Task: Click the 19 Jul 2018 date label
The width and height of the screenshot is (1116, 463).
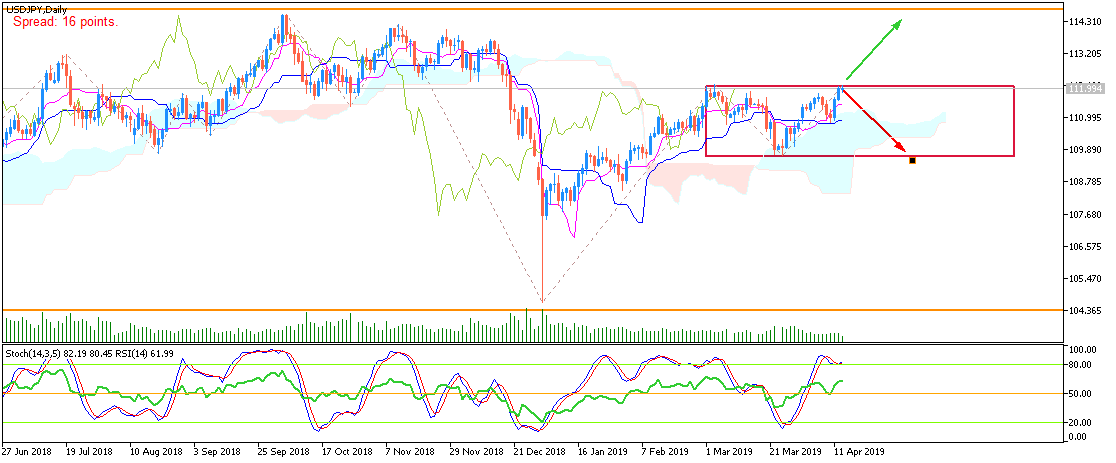Action: 89,452
